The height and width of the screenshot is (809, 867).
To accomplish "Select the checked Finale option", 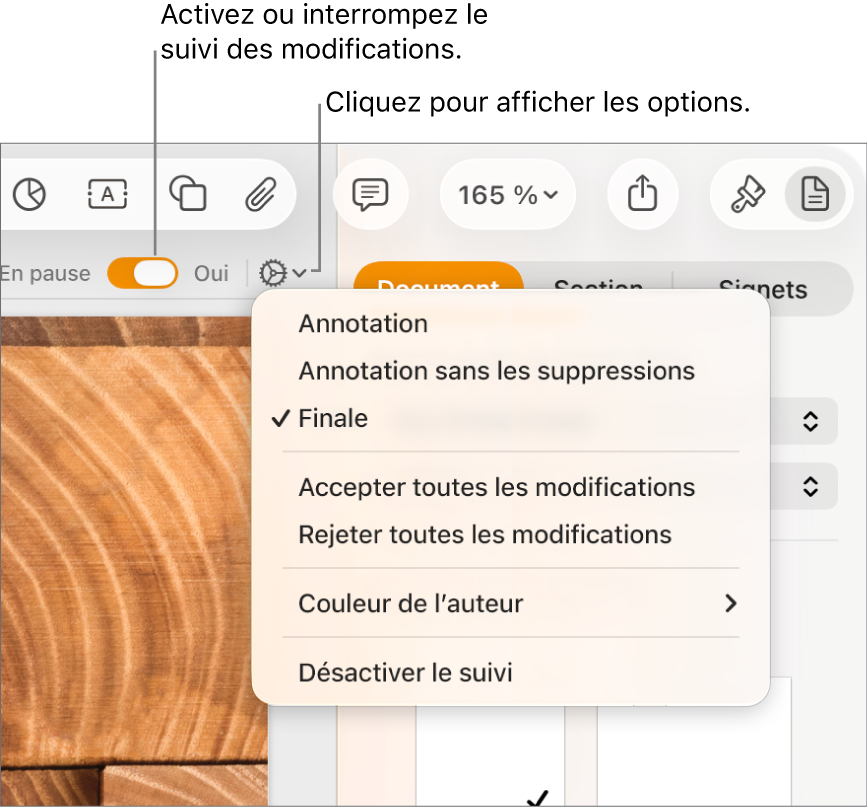I will pos(511,419).
